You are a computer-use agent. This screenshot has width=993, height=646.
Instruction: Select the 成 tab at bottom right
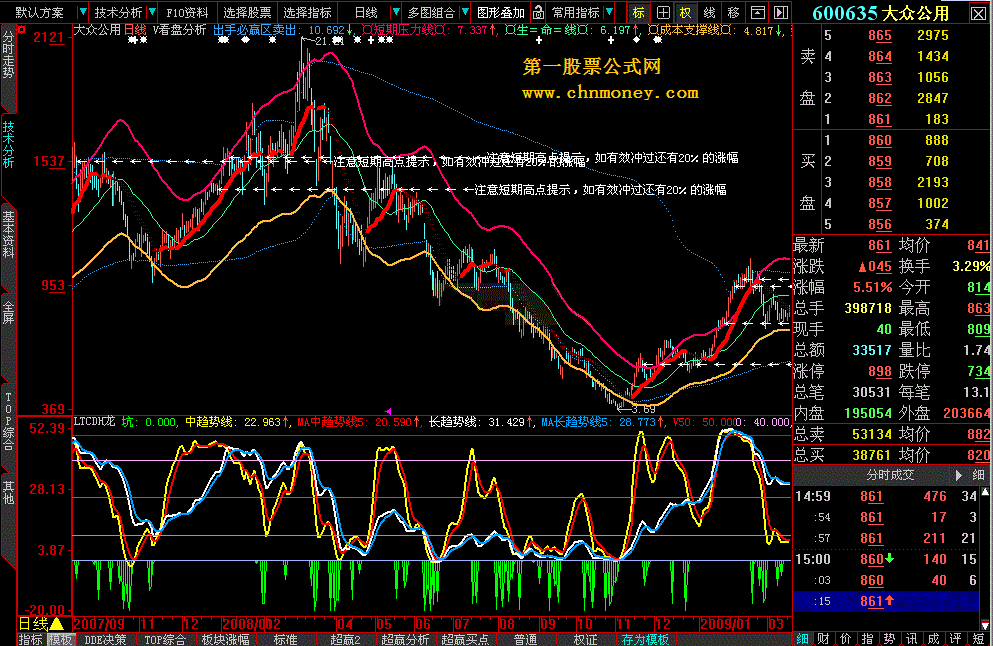(933, 638)
